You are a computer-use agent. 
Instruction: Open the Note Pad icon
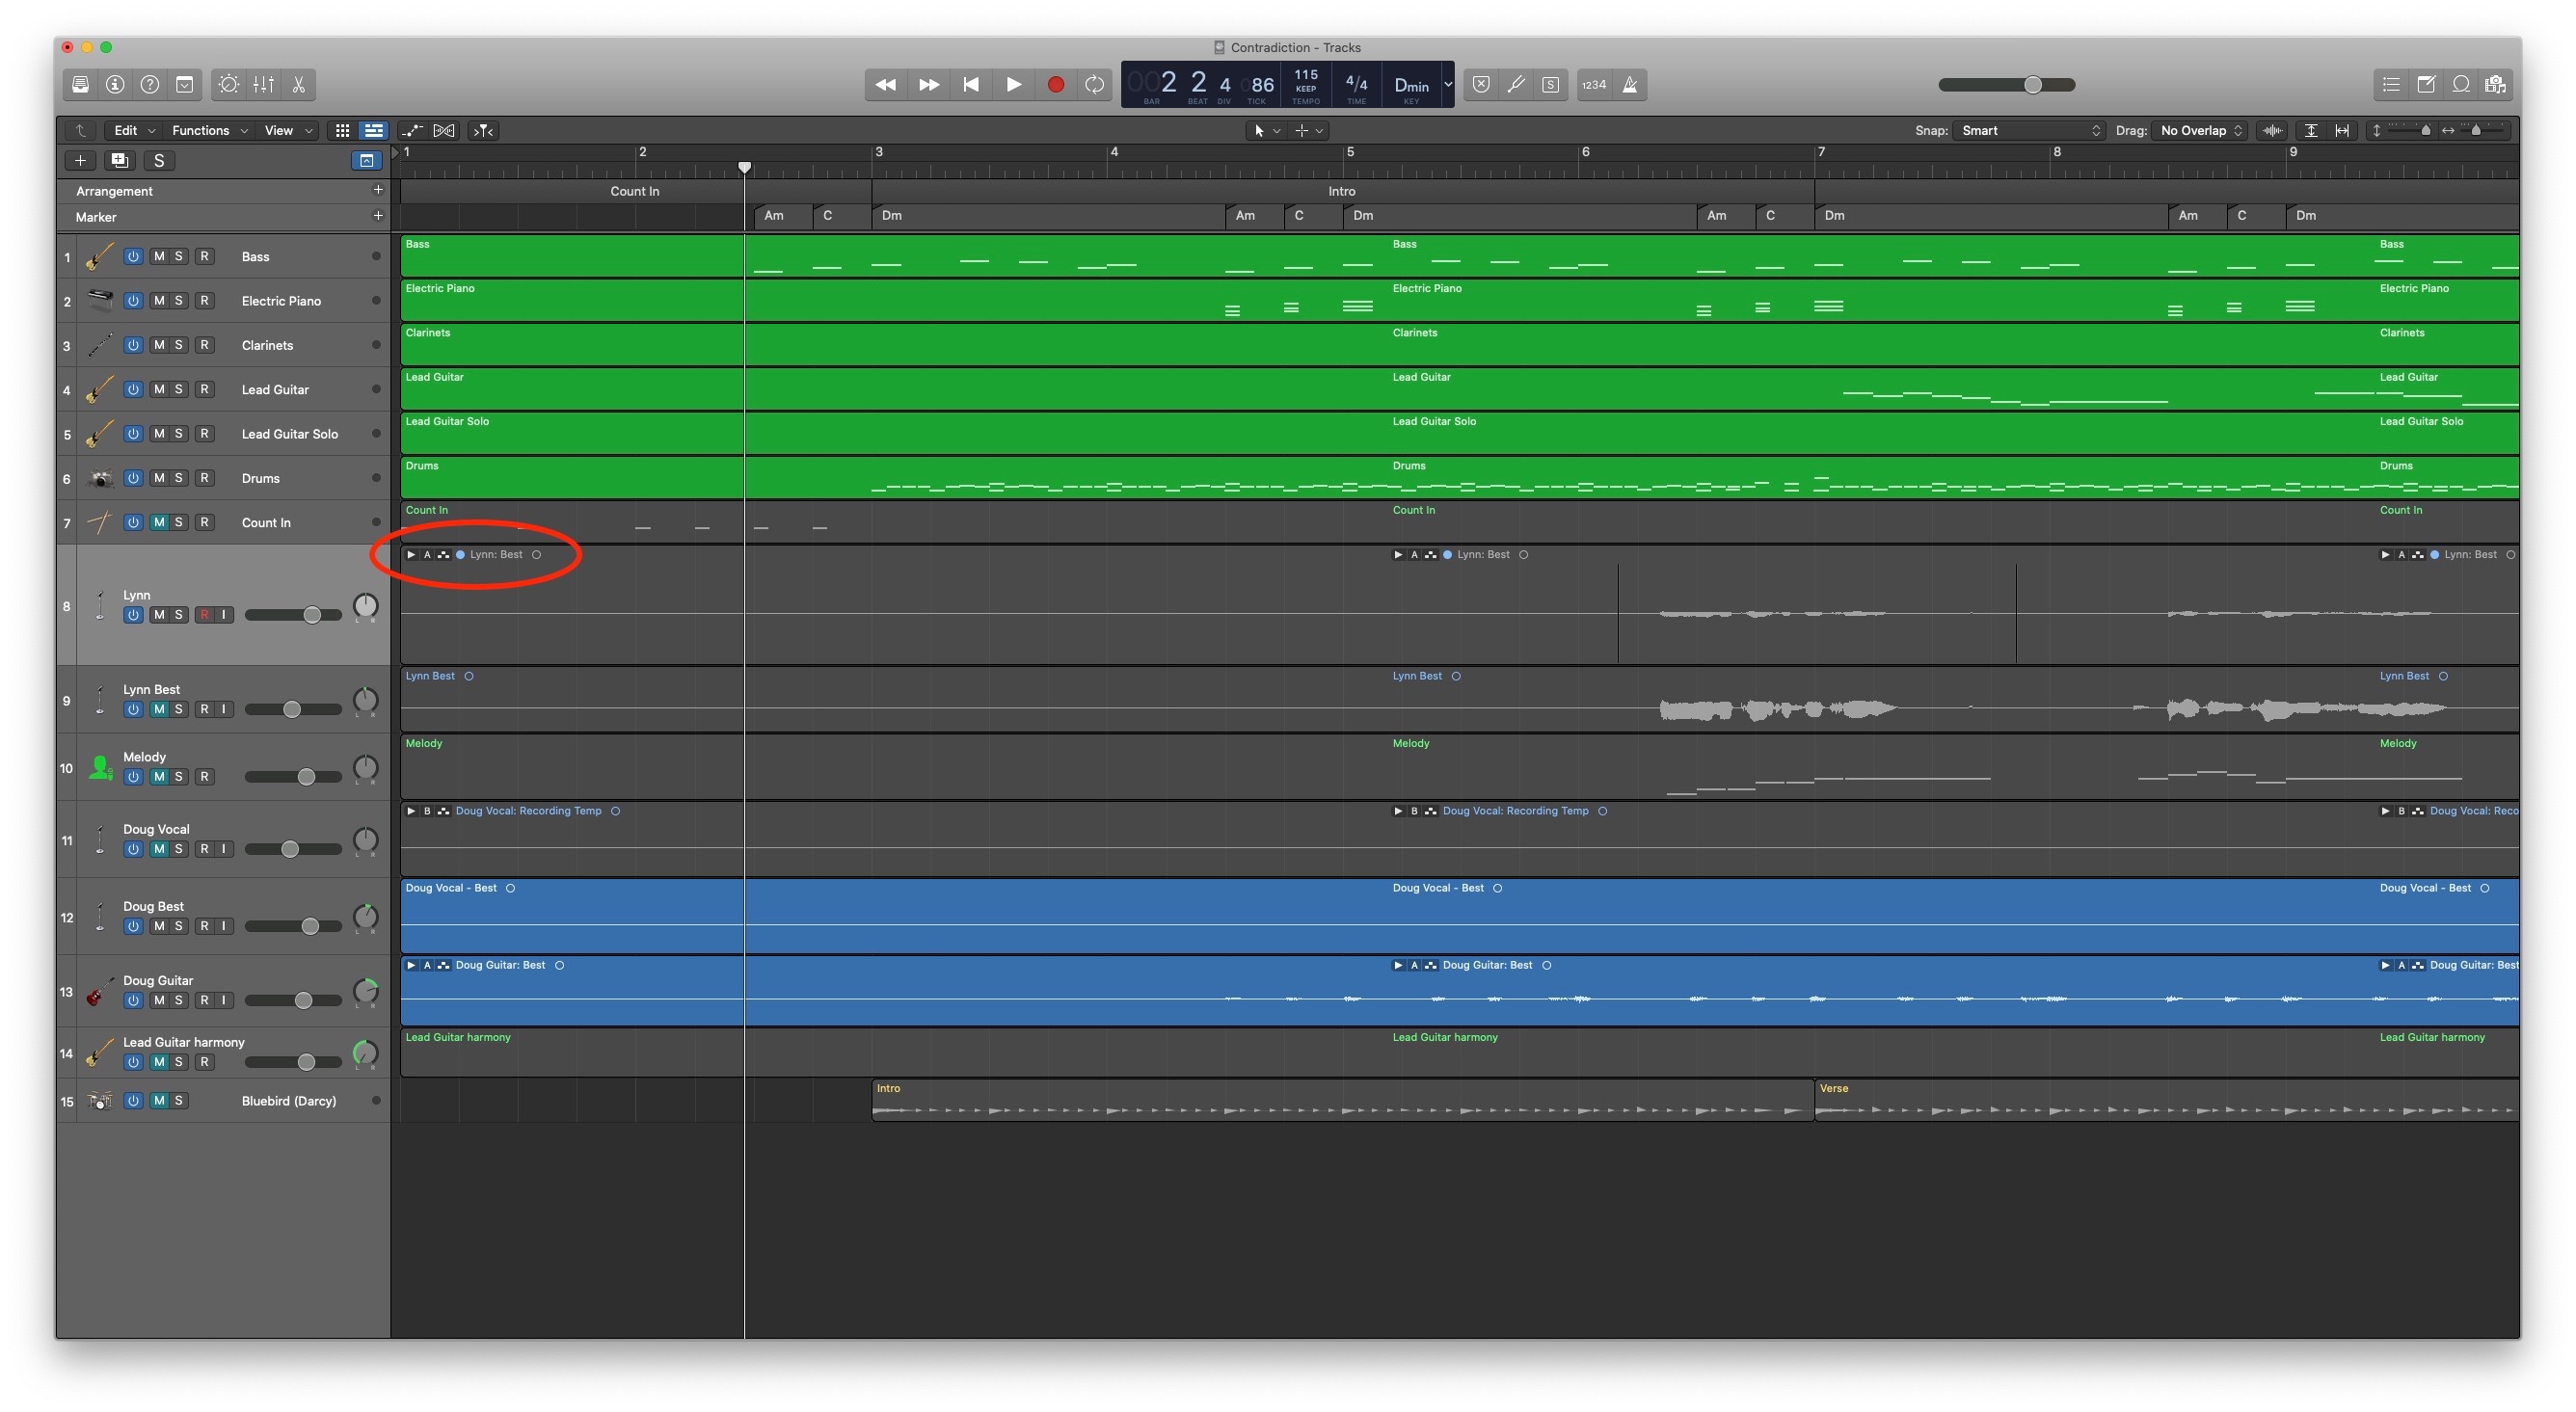tap(2426, 85)
